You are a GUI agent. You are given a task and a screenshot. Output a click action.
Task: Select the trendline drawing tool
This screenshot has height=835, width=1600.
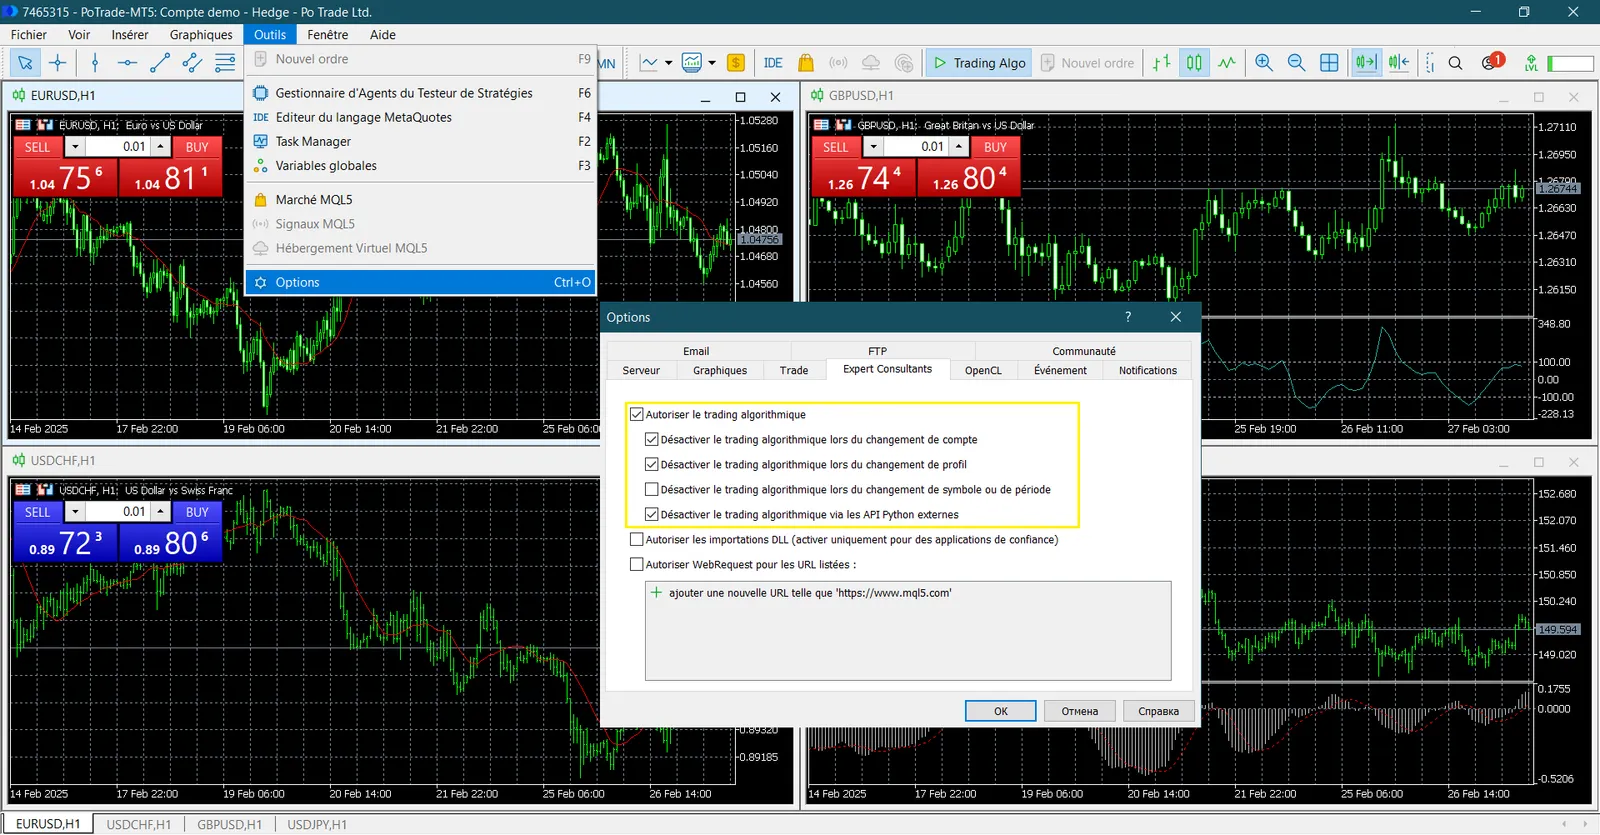tap(159, 63)
